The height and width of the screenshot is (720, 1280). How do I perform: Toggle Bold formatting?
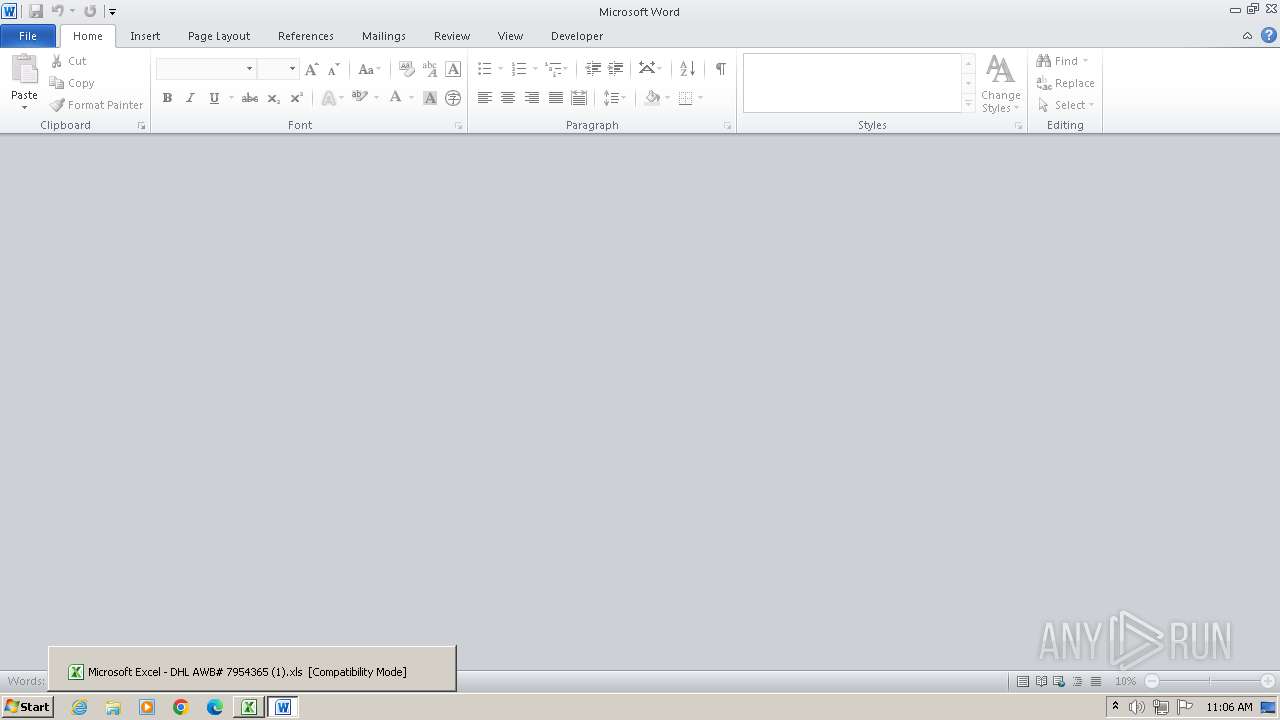click(x=167, y=98)
